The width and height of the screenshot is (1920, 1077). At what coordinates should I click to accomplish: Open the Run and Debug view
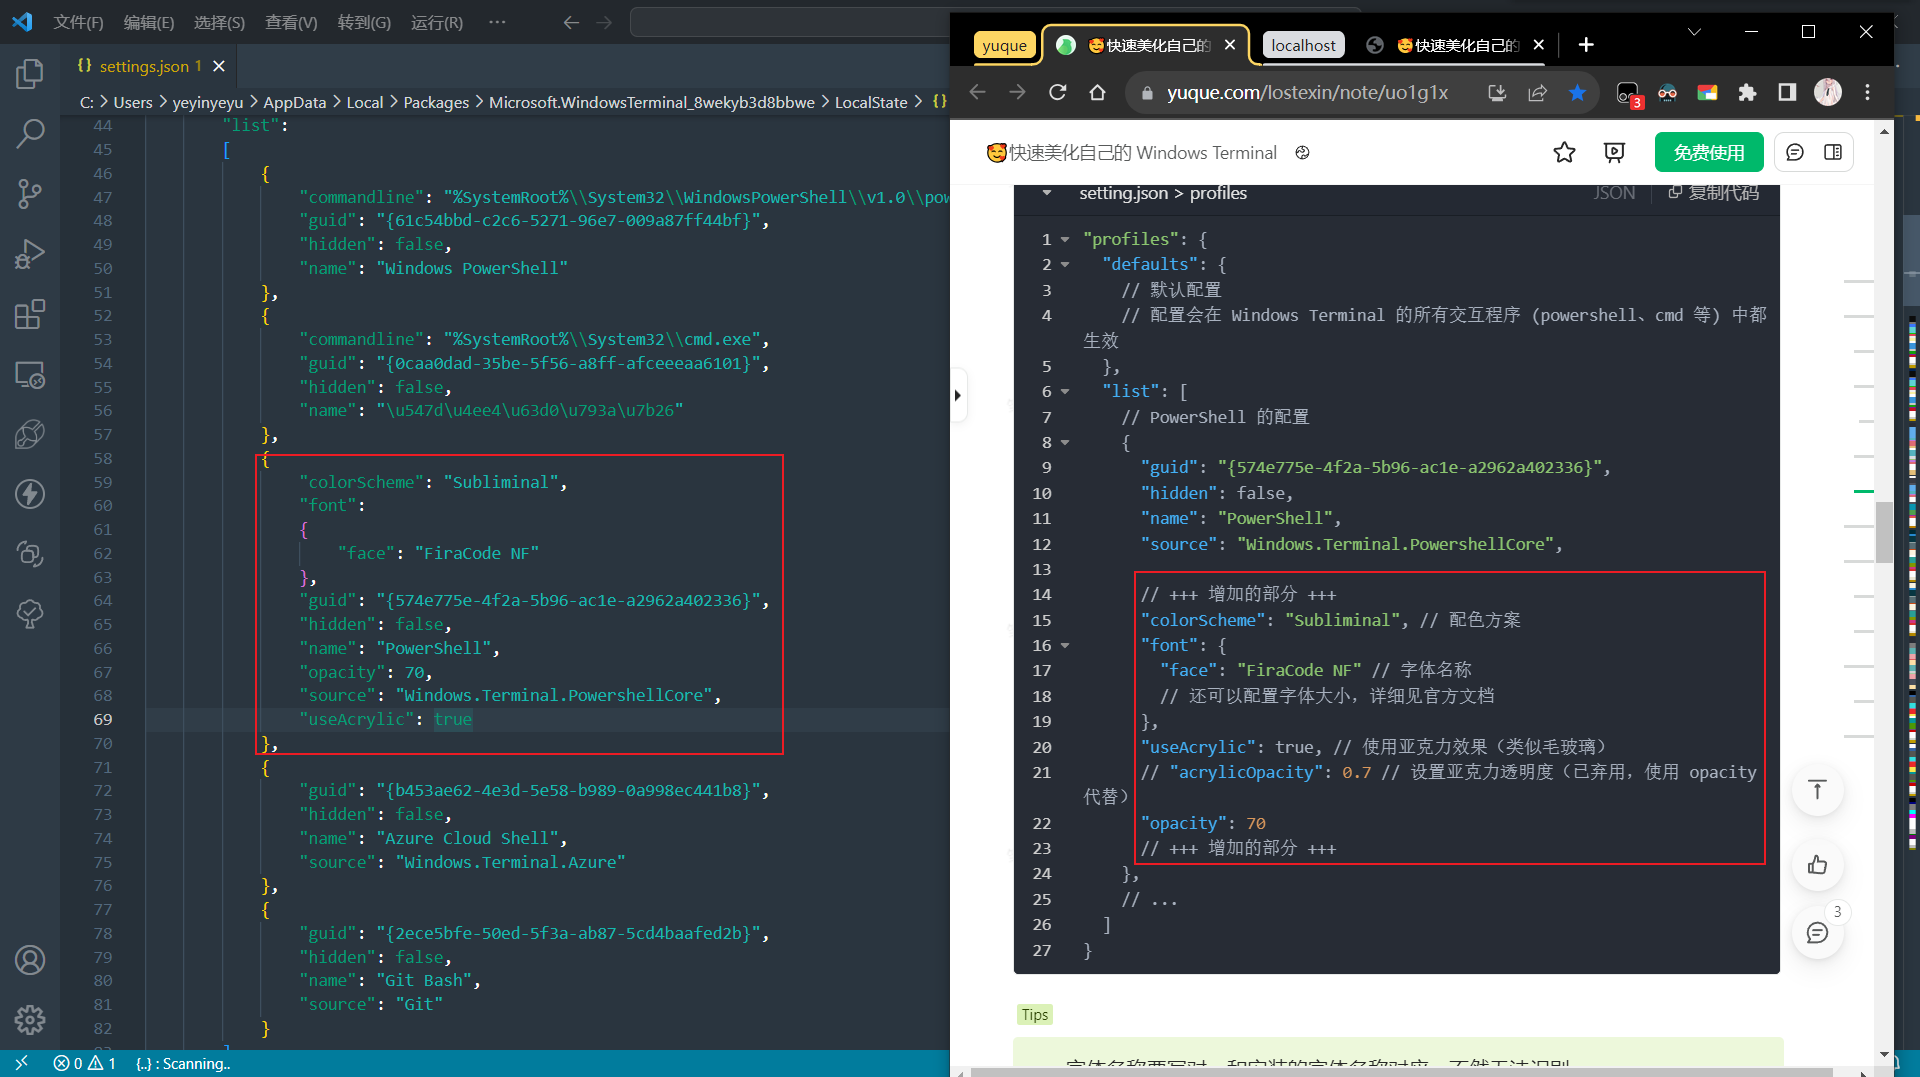coord(30,254)
